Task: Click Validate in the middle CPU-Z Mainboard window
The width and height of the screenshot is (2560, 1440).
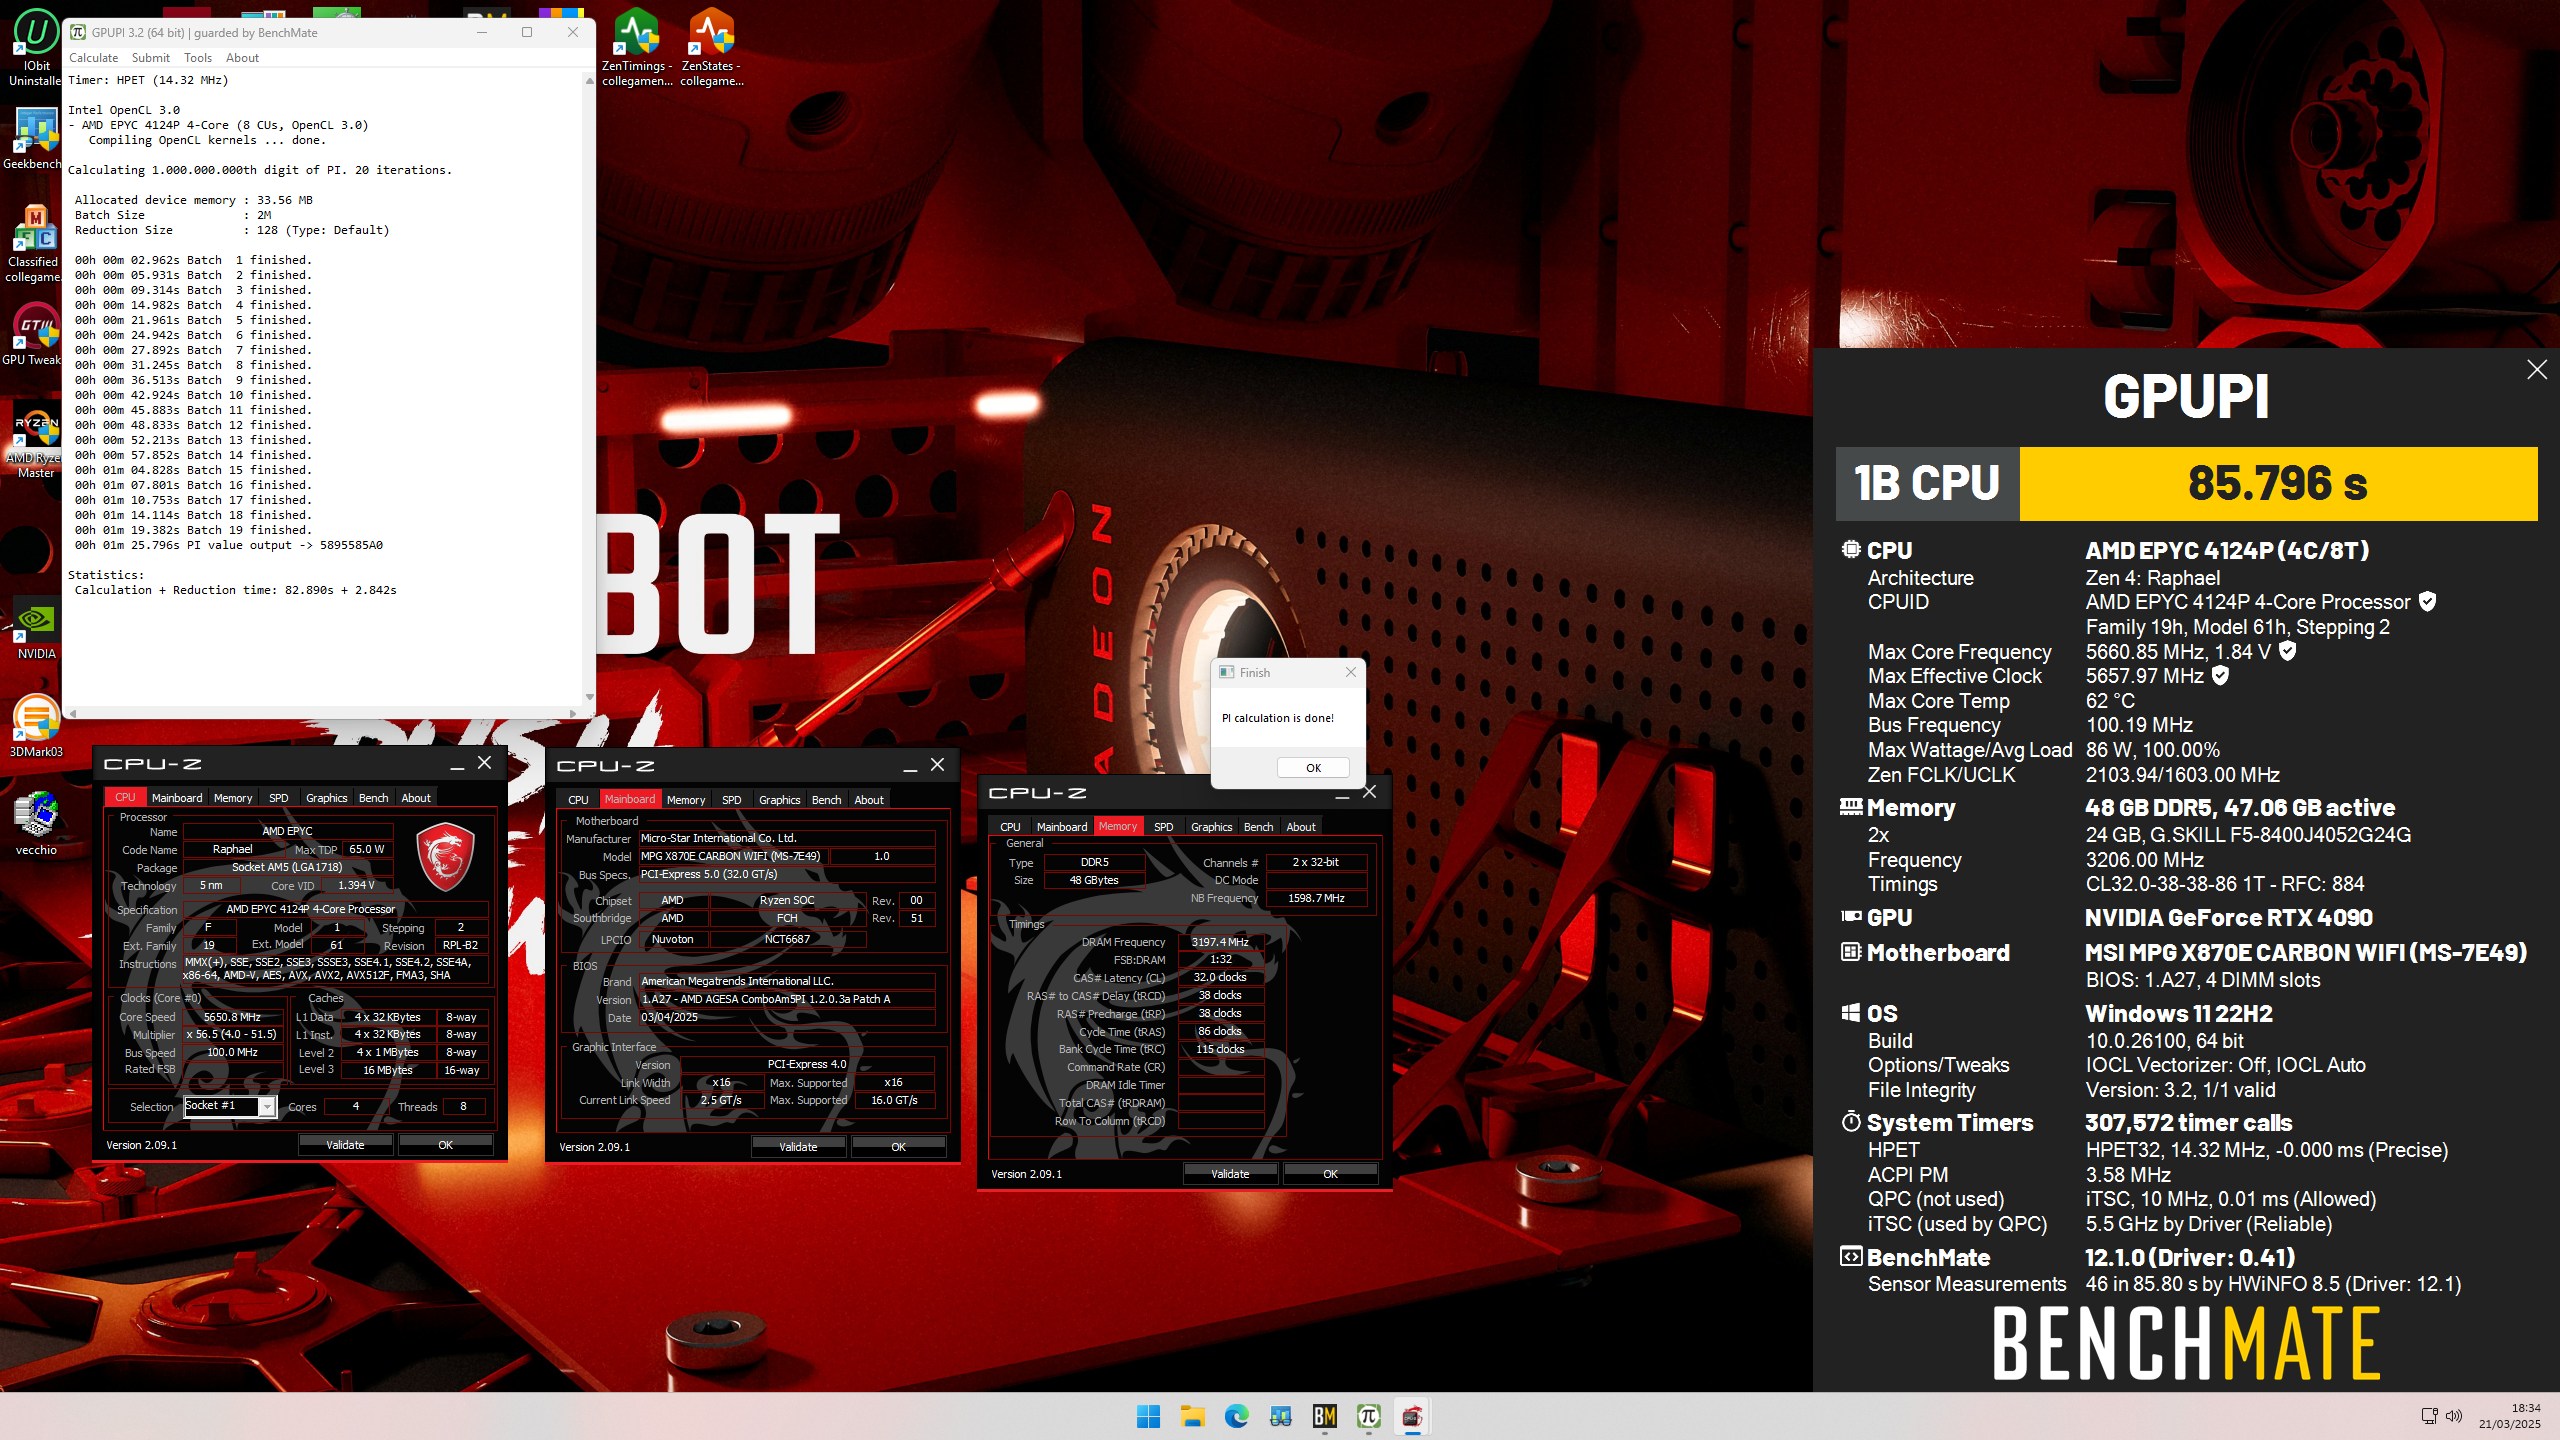Action: (798, 1147)
